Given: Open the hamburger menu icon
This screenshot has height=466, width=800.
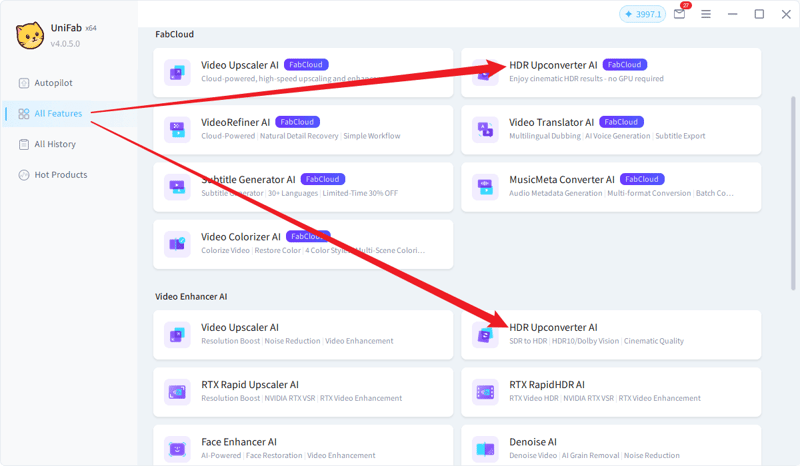Looking at the screenshot, I should 706,14.
